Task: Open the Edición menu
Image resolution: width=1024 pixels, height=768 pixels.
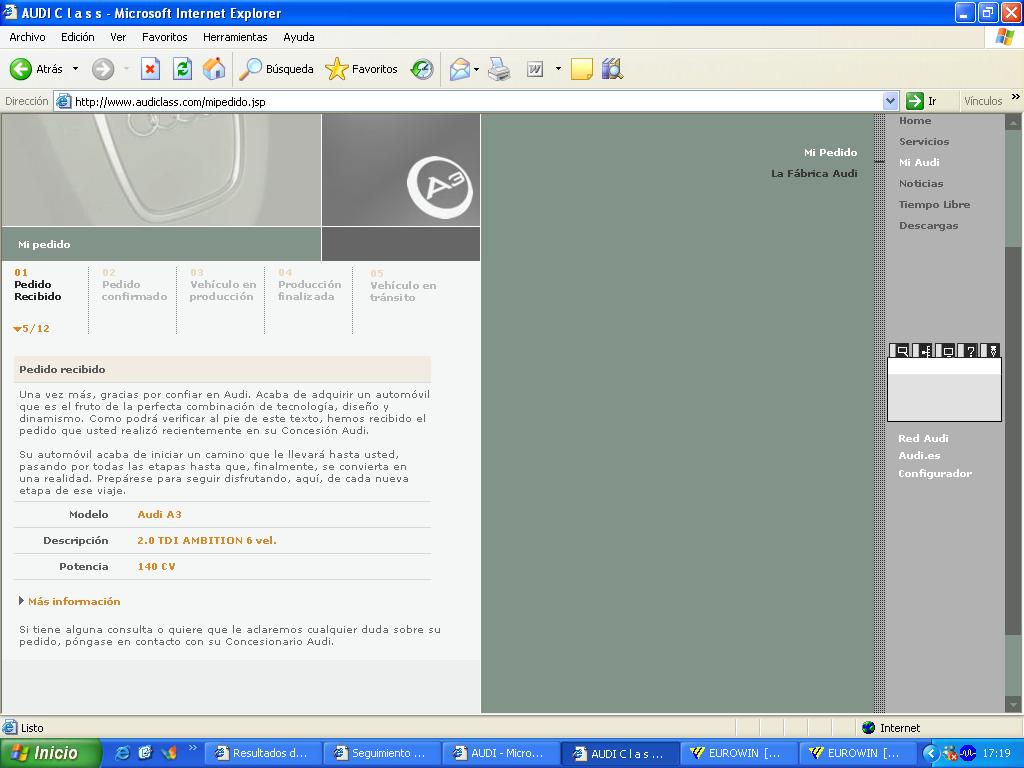Action: [78, 37]
